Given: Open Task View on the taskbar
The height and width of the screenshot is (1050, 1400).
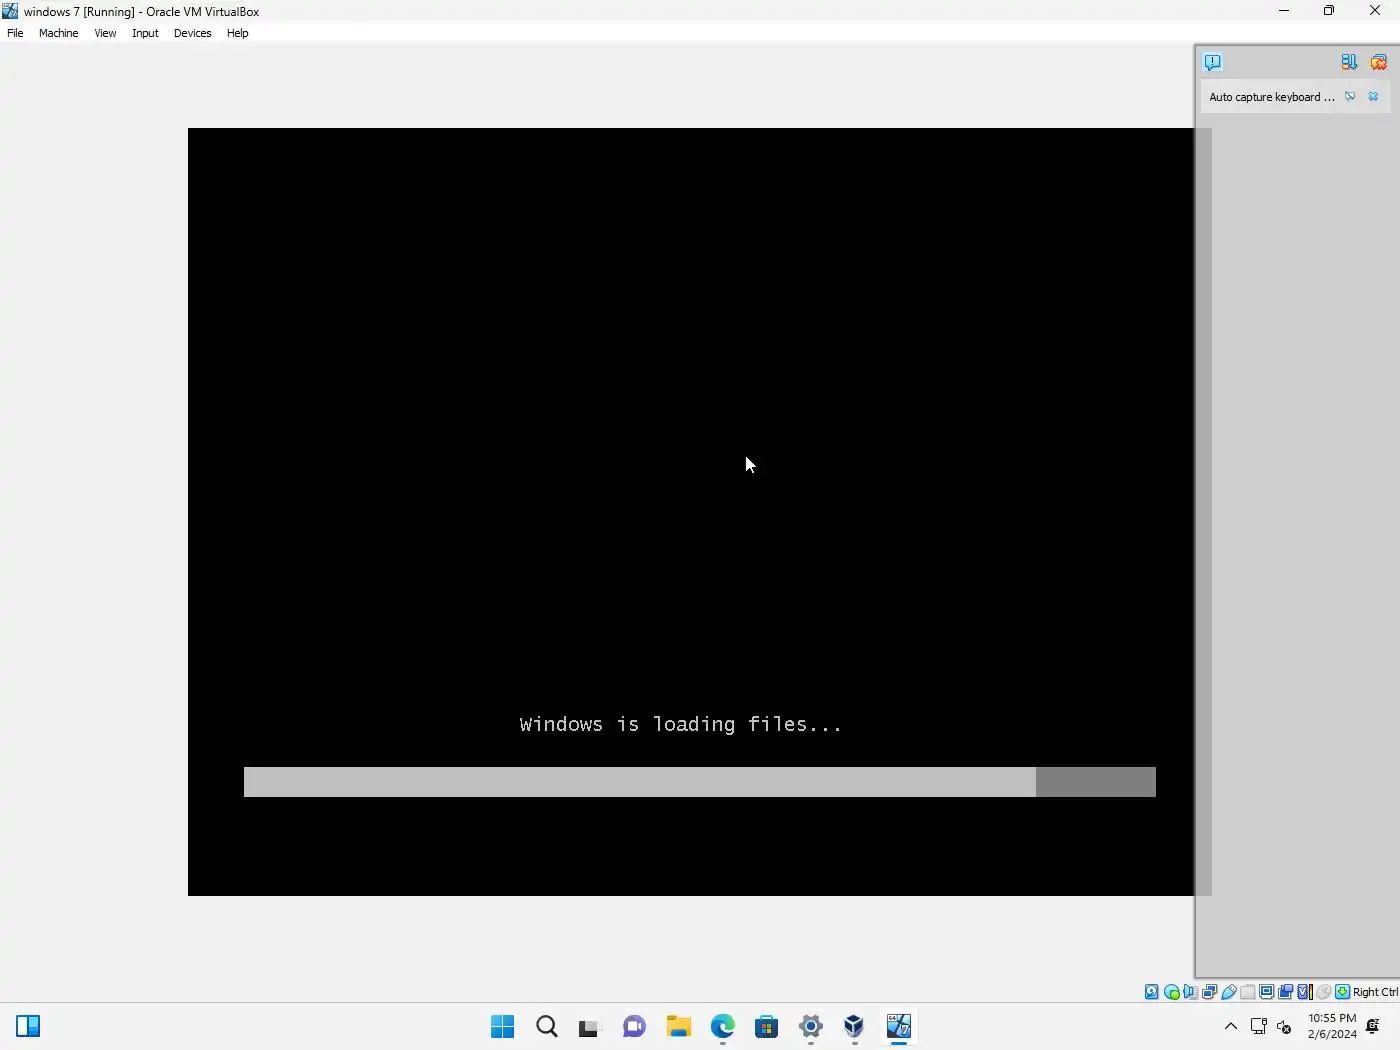Looking at the screenshot, I should pyautogui.click(x=590, y=1026).
